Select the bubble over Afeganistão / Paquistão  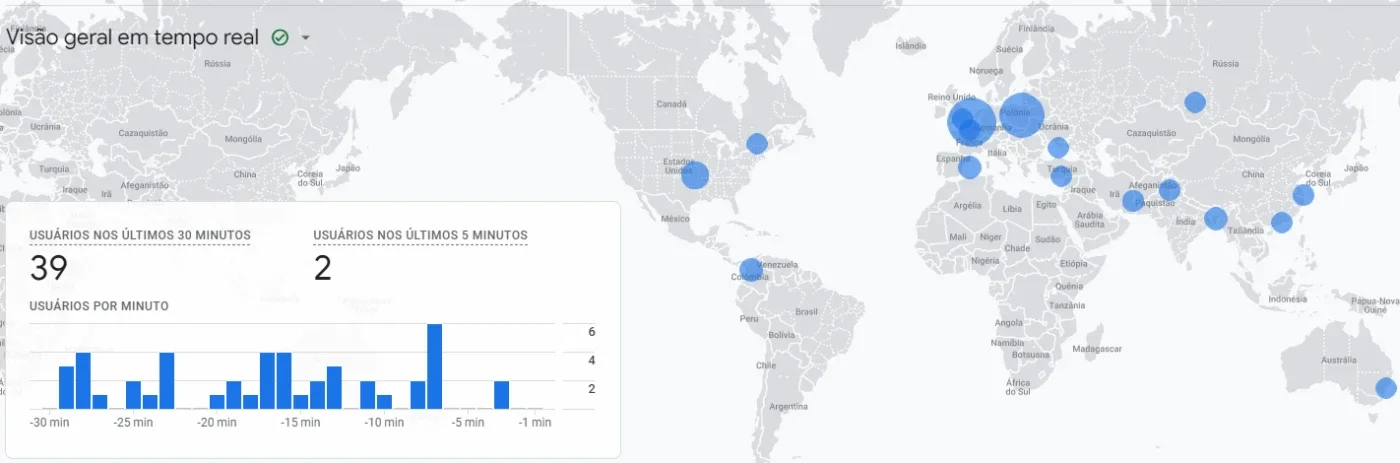pyautogui.click(x=1169, y=190)
